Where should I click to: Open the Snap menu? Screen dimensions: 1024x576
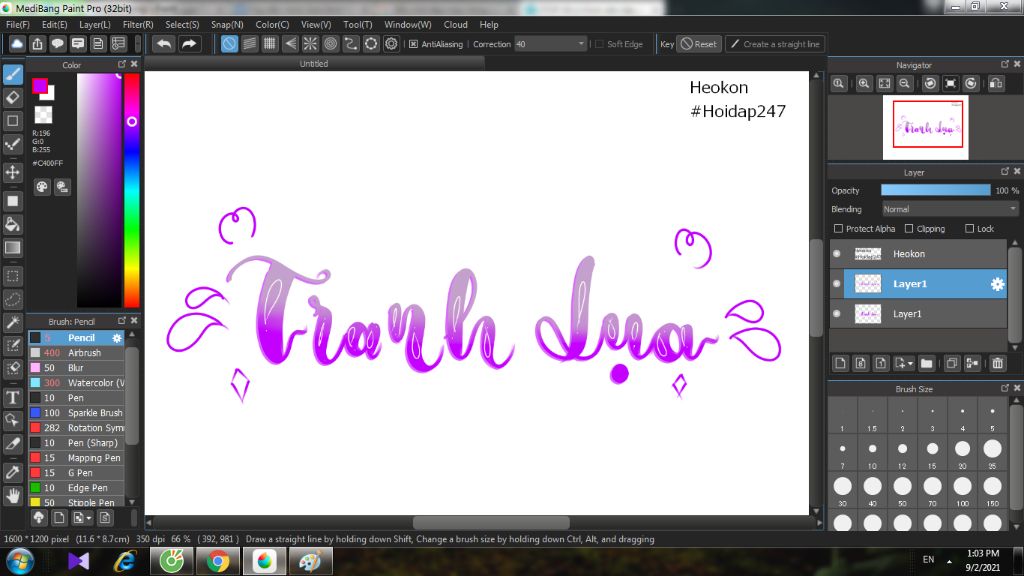point(227,24)
